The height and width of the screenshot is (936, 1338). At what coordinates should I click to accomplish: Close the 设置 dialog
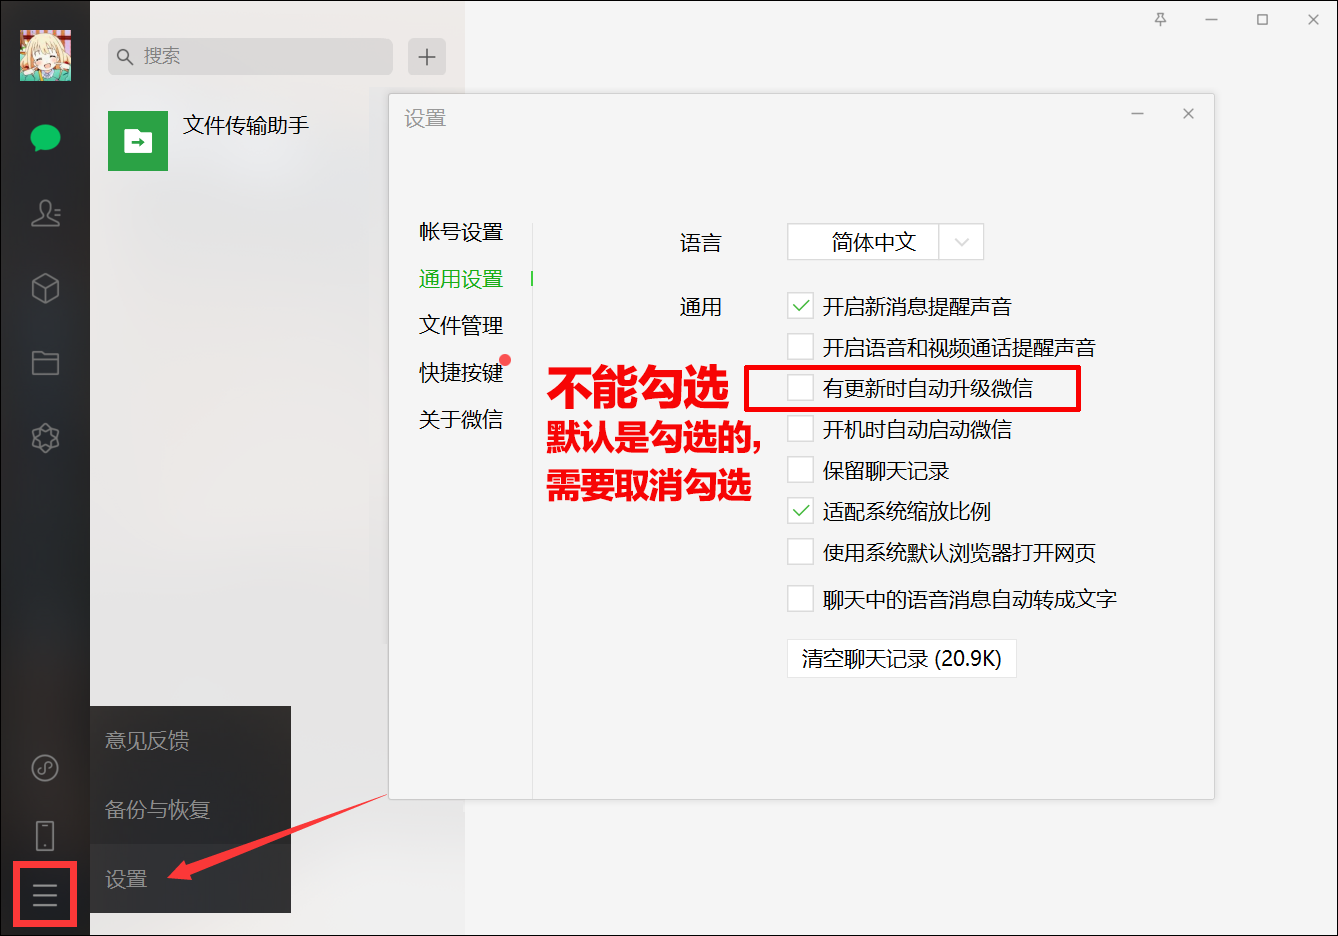(1188, 114)
